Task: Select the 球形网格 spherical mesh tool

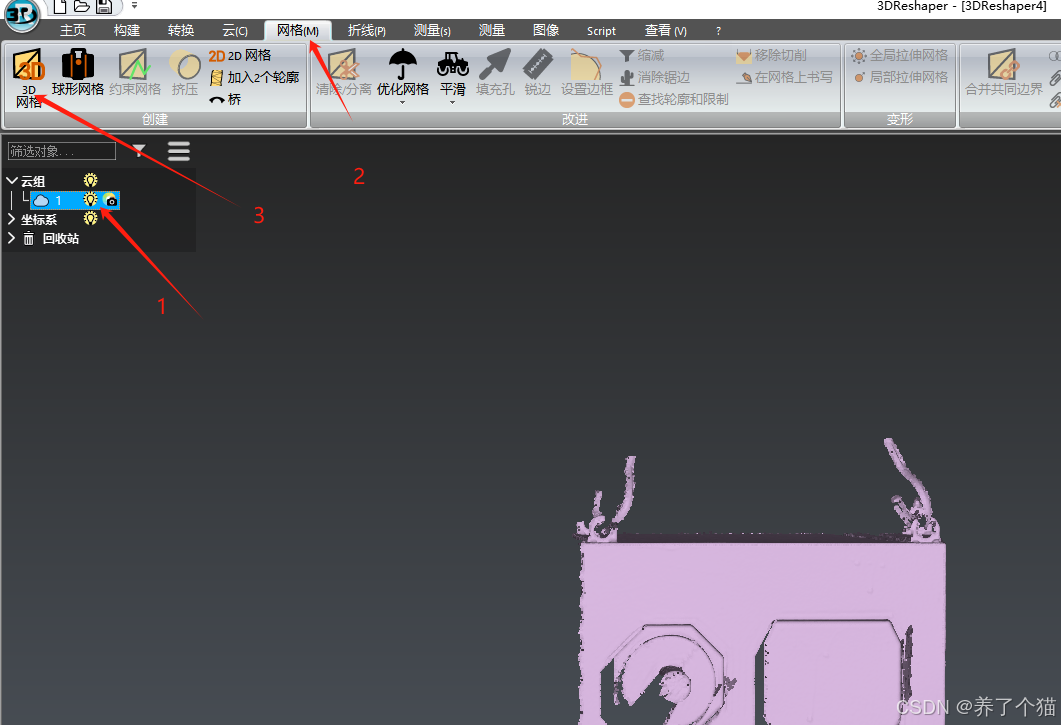Action: pos(78,72)
